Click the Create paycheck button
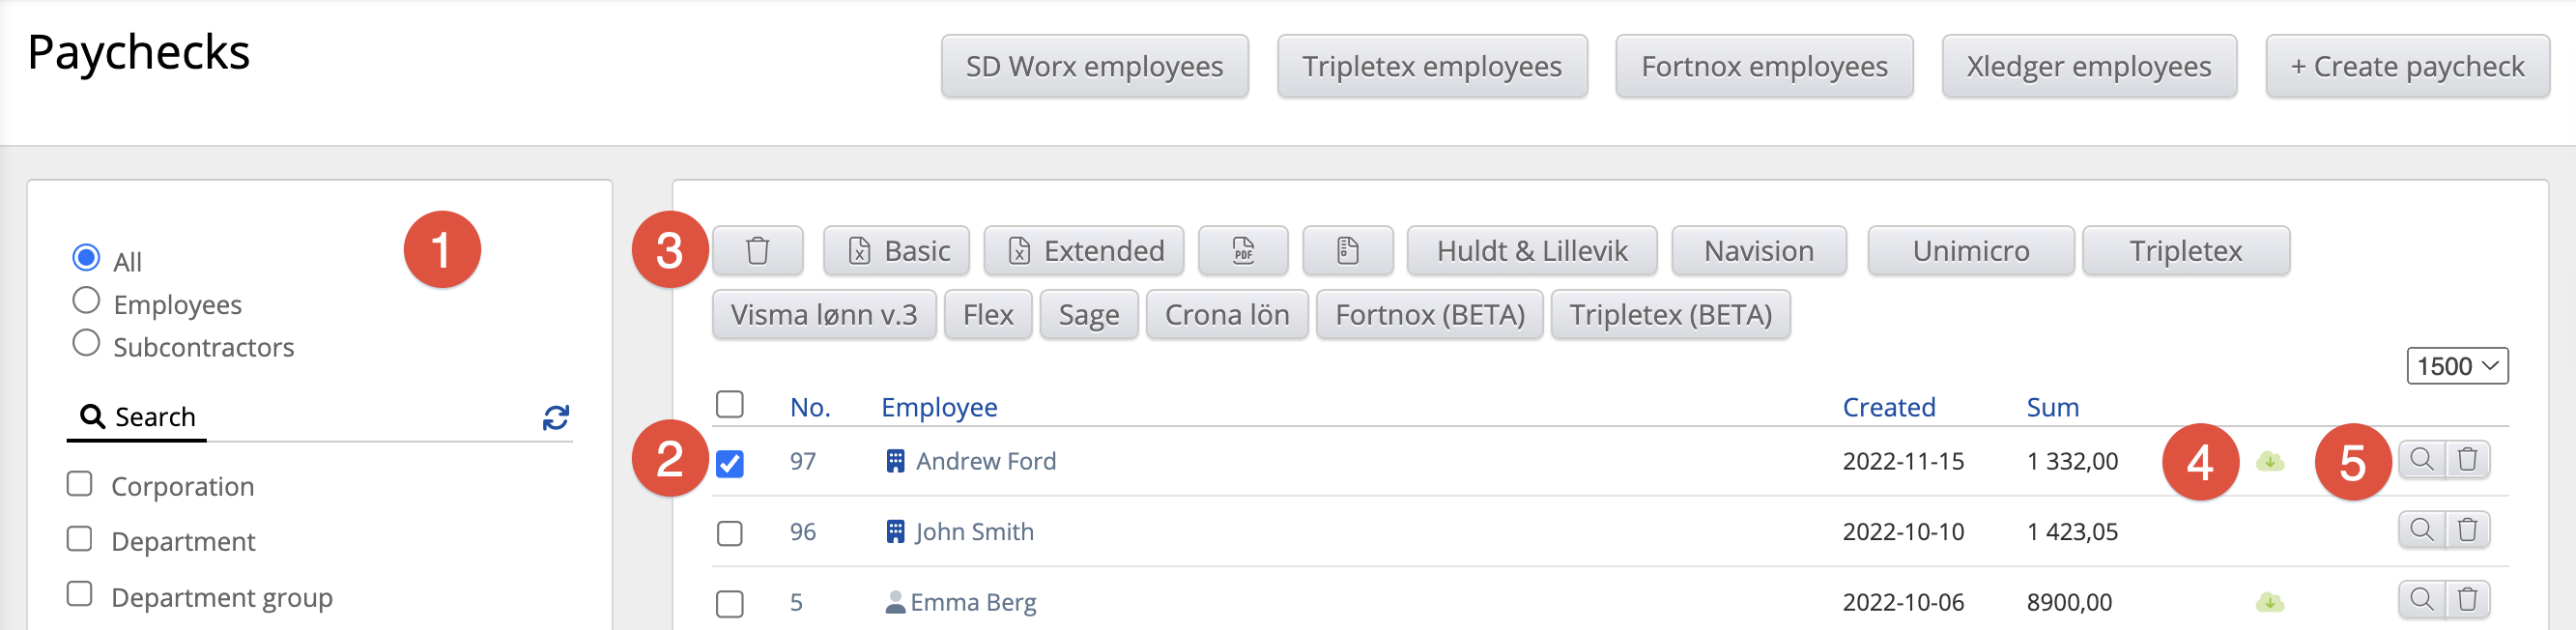The width and height of the screenshot is (2576, 630). (2406, 67)
